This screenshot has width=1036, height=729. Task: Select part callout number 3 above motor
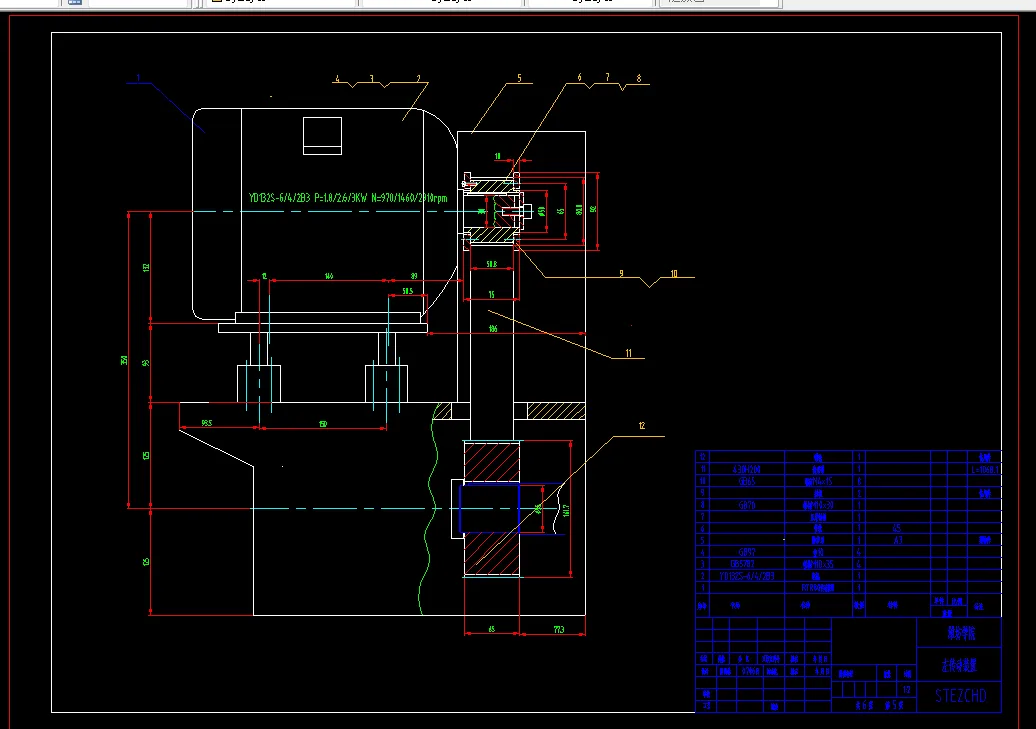[371, 79]
